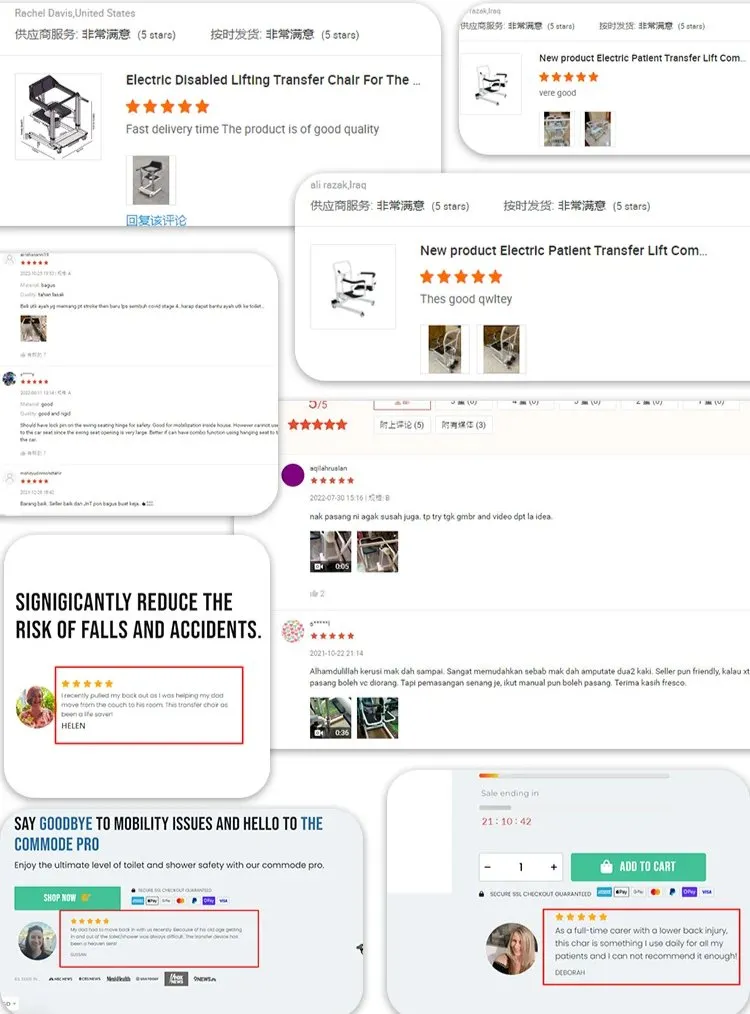750x1014 pixels.
Task: Click the PayPal payment icon beside ADD TO CART
Action: (x=672, y=892)
